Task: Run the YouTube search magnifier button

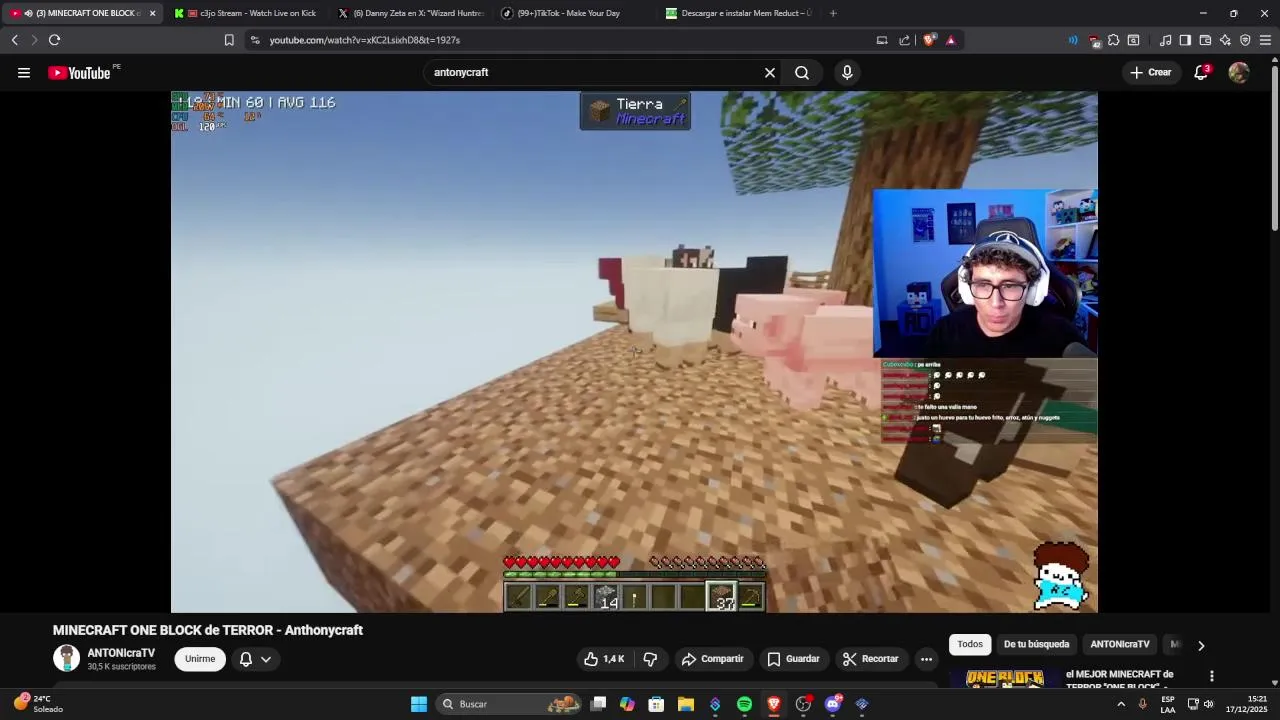Action: pyautogui.click(x=802, y=72)
